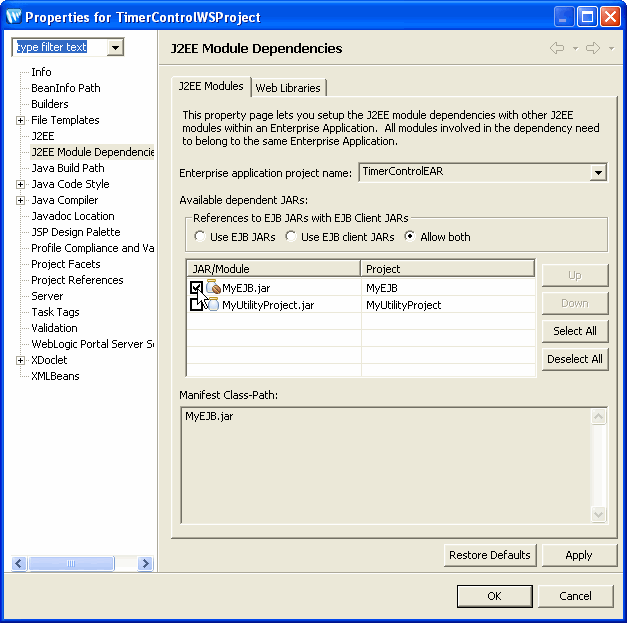This screenshot has height=623, width=627.
Task: Select XMLBeans in the tree
Action: coord(55,376)
